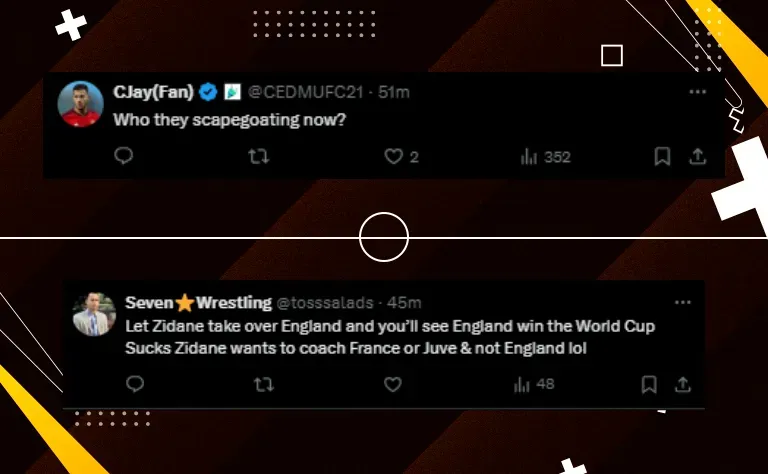Share Seven Wrestling's tweet

(x=684, y=384)
